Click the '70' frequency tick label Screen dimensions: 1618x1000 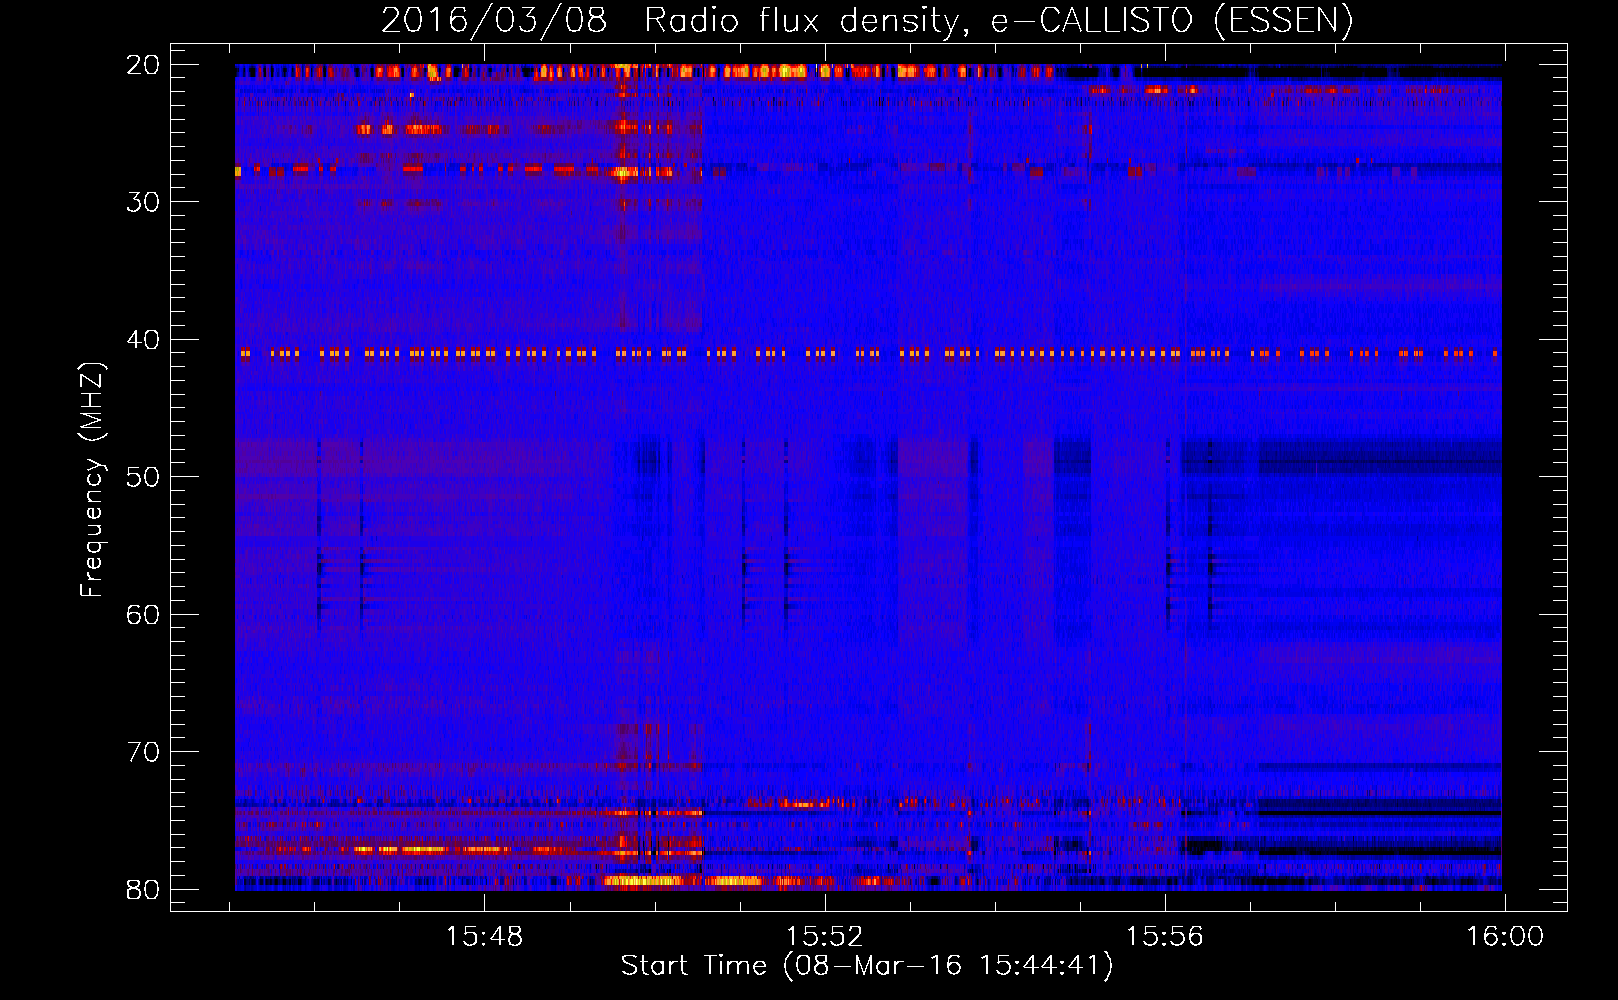click(144, 752)
